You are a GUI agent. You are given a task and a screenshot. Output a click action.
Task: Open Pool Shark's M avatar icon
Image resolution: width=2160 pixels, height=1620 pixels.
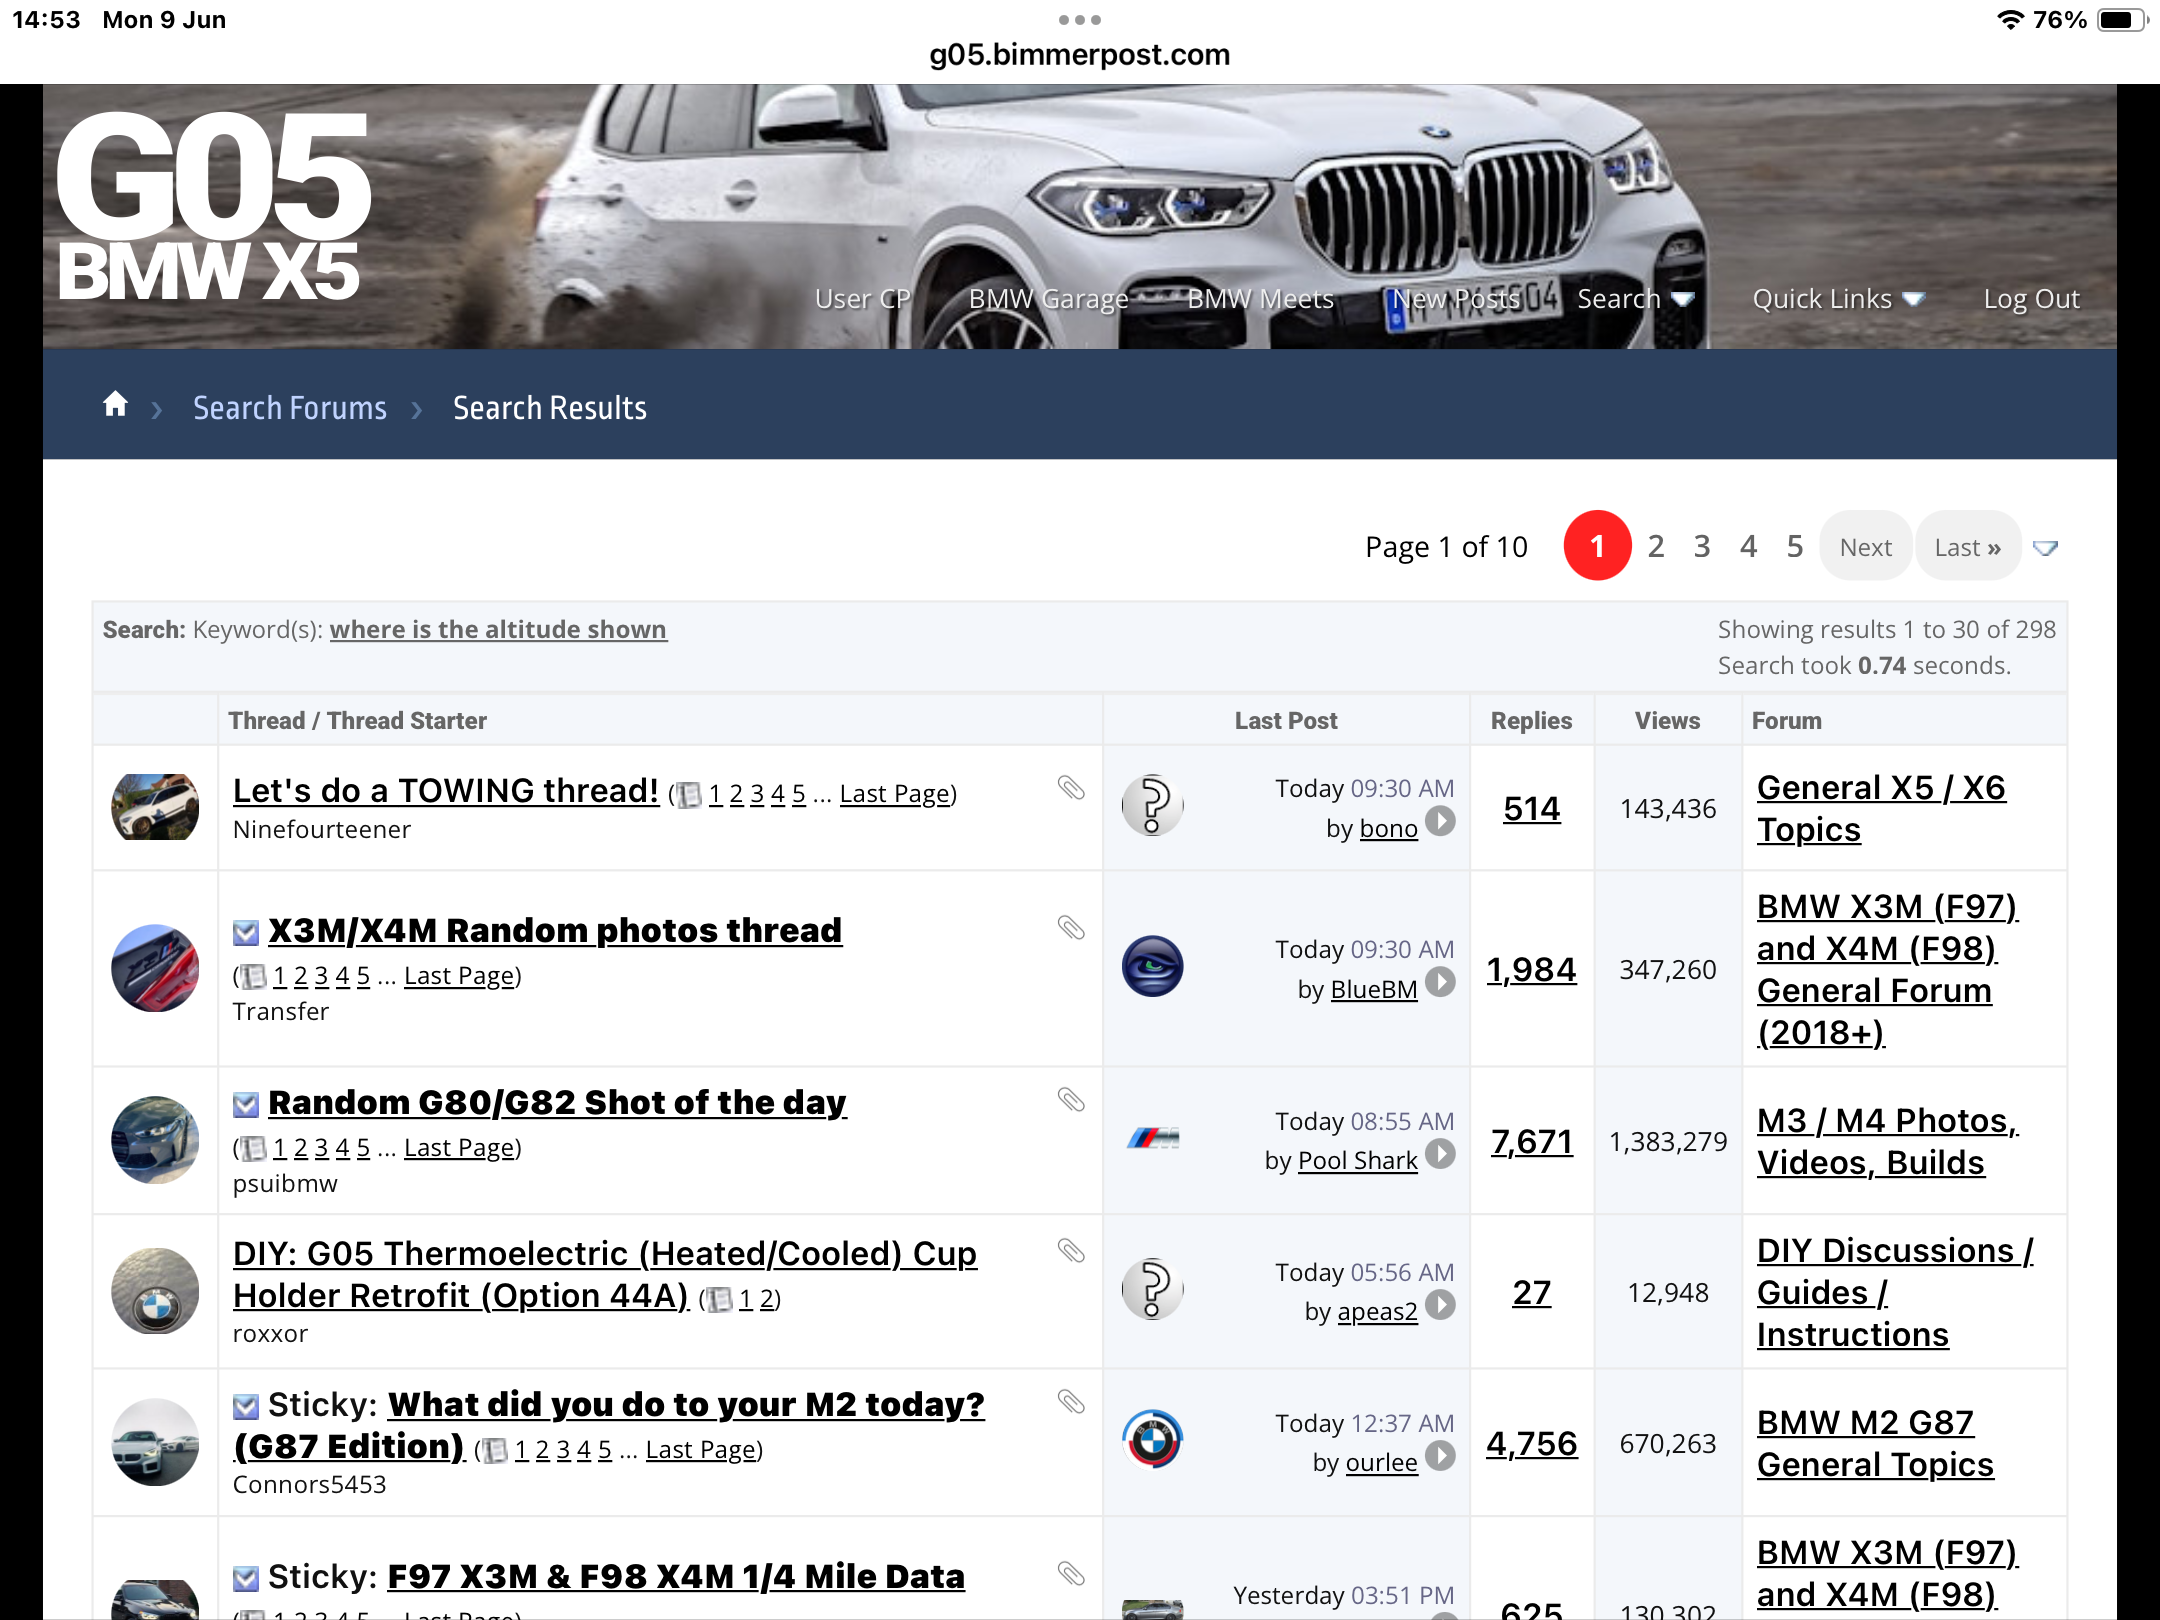point(1152,1138)
